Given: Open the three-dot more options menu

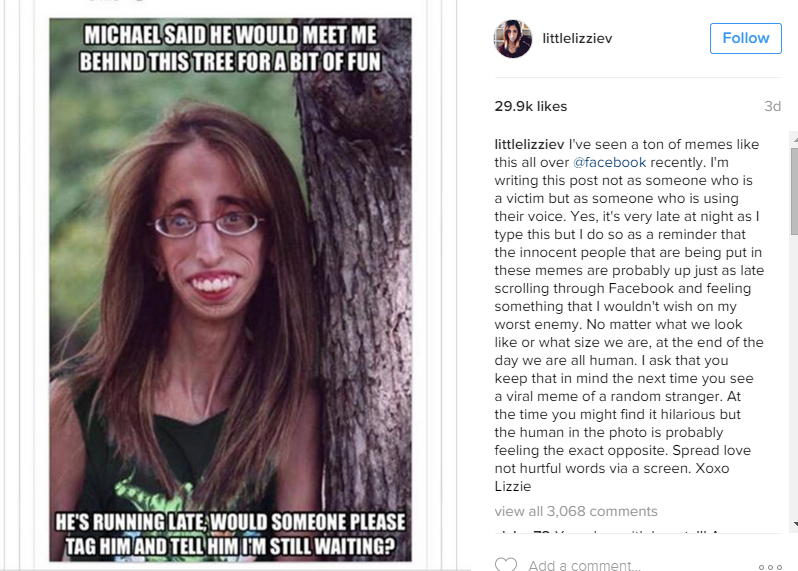Looking at the screenshot, I should point(770,566).
